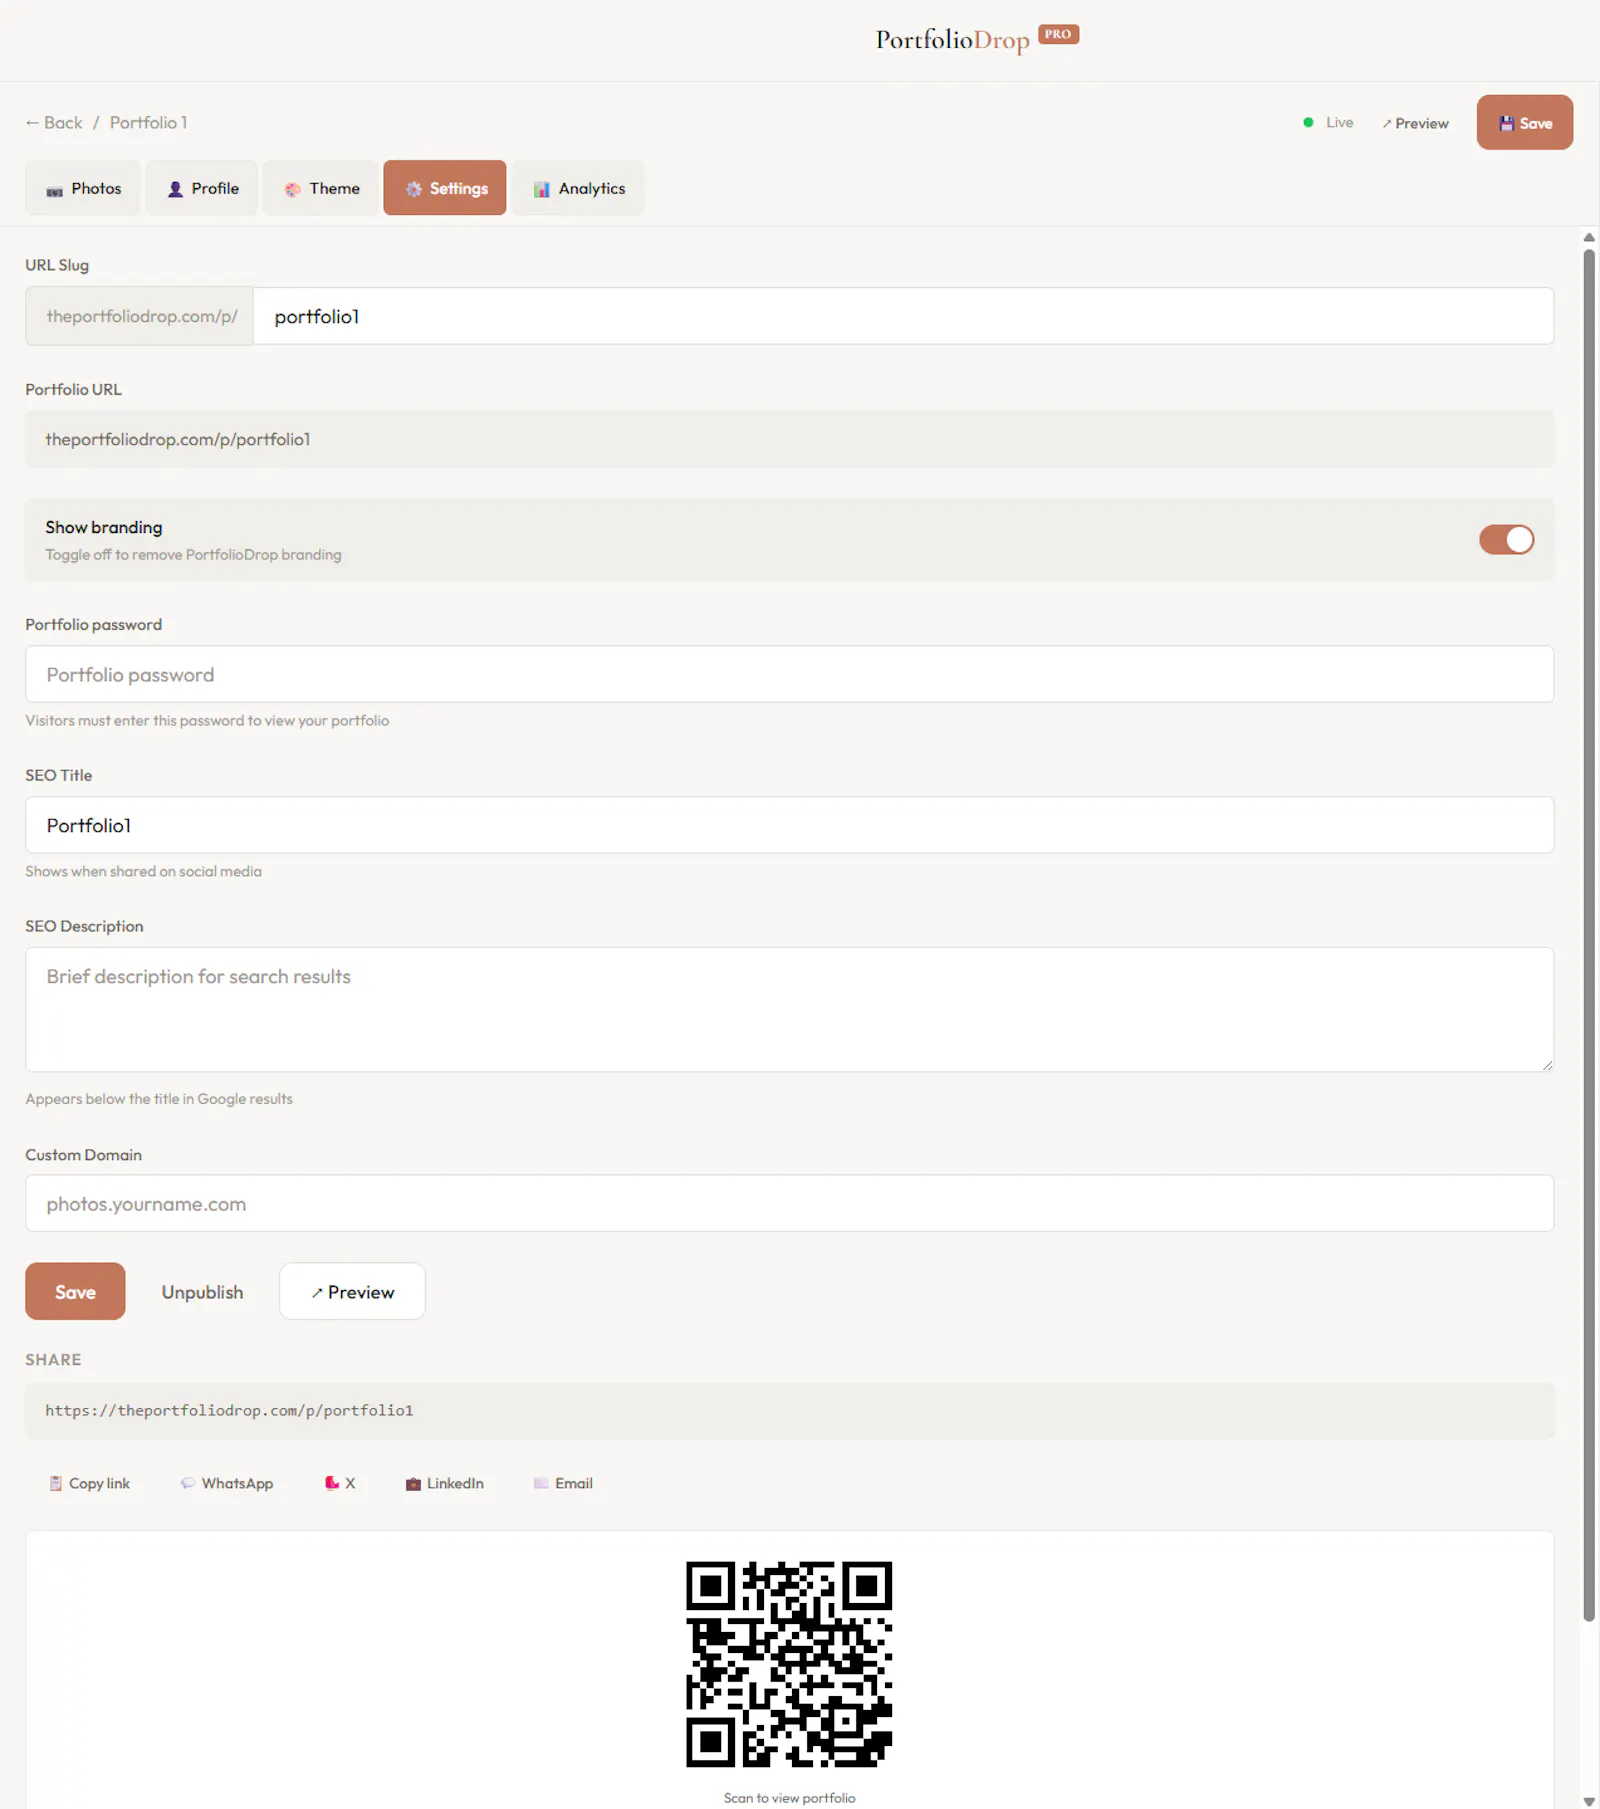This screenshot has width=1600, height=1809.
Task: Click the bird icon beside X
Action: pos(332,1483)
